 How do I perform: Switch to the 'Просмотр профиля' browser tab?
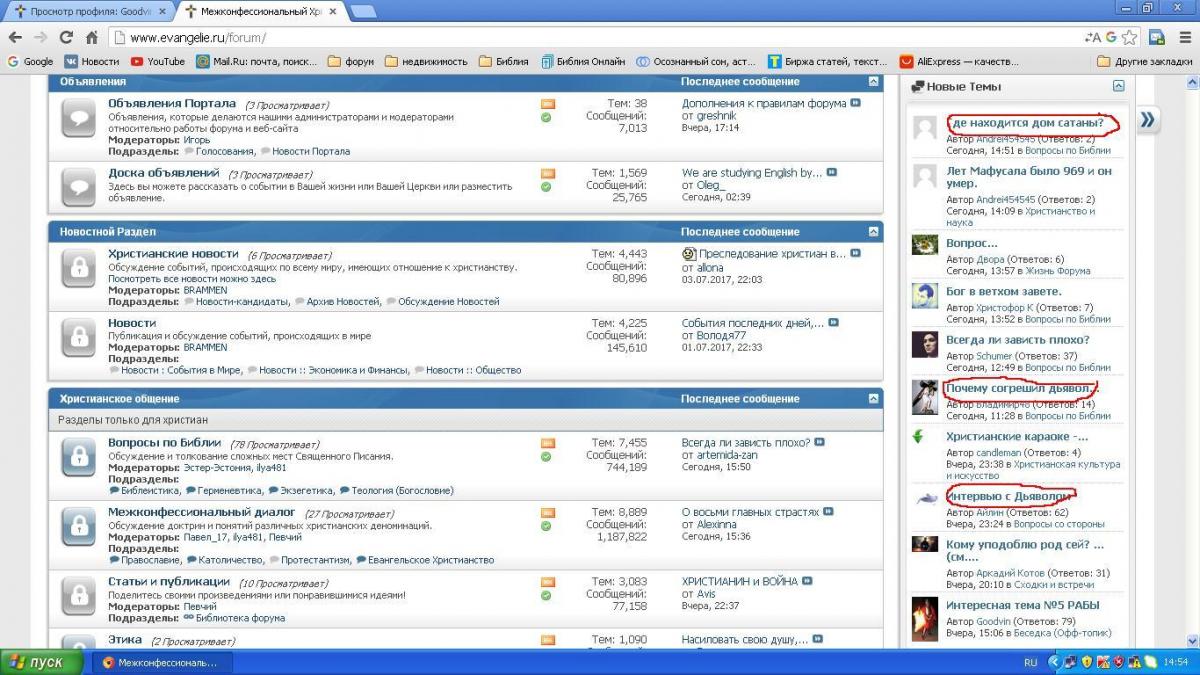coord(90,12)
